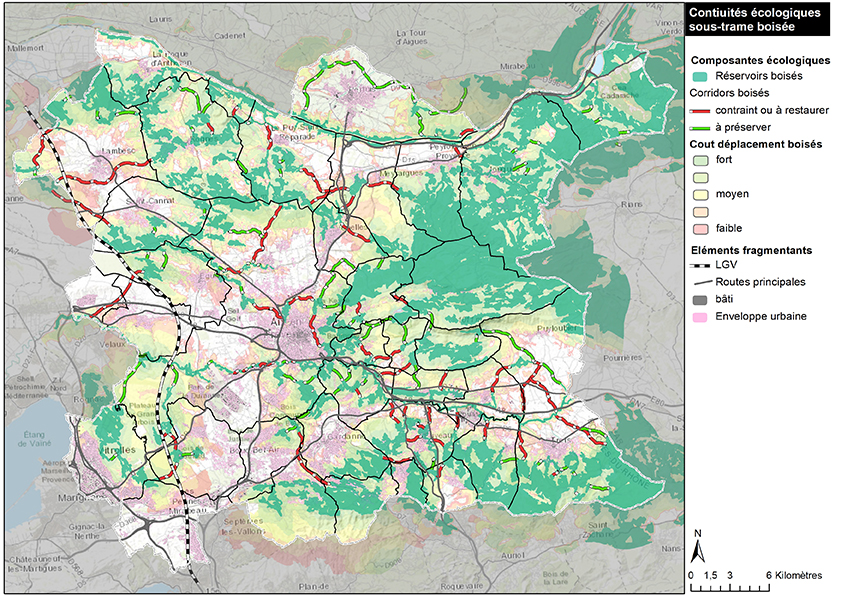Click the 'Composantes écologiques' legend heading
This screenshot has width=842, height=596.
pyautogui.click(x=760, y=60)
